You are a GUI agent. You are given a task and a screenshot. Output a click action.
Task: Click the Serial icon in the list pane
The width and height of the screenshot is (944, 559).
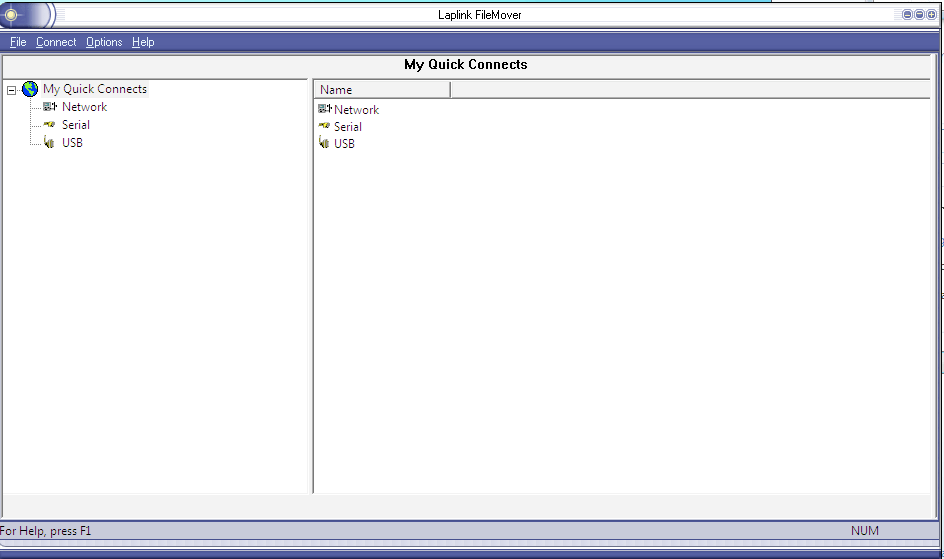pos(324,126)
